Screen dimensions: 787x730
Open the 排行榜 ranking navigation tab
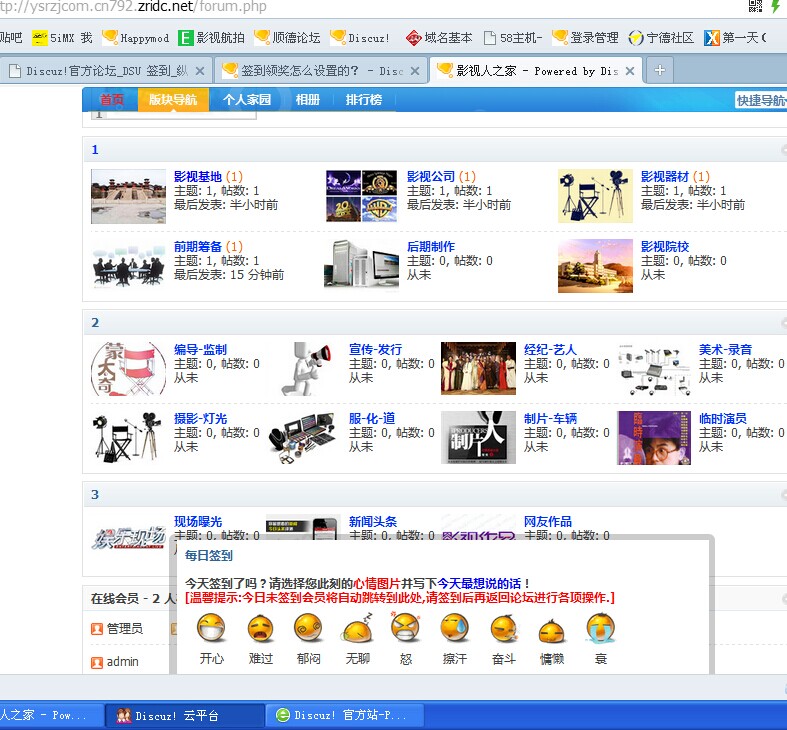click(364, 99)
